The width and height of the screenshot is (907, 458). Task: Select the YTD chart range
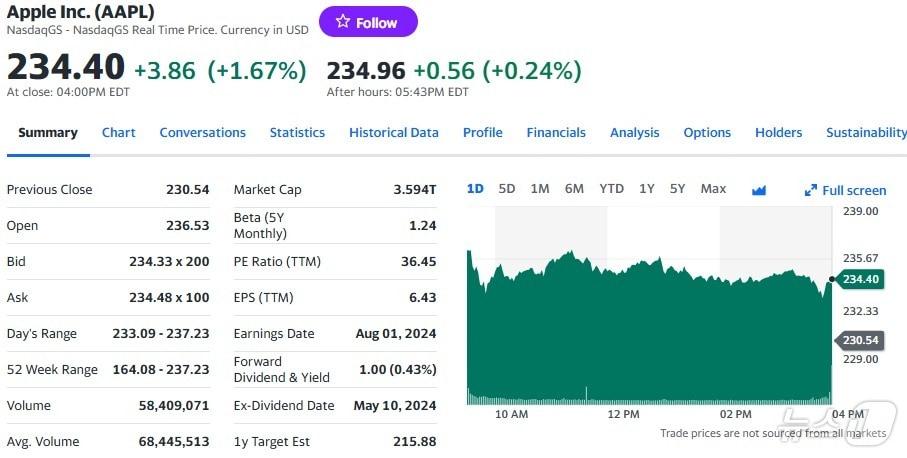point(611,189)
